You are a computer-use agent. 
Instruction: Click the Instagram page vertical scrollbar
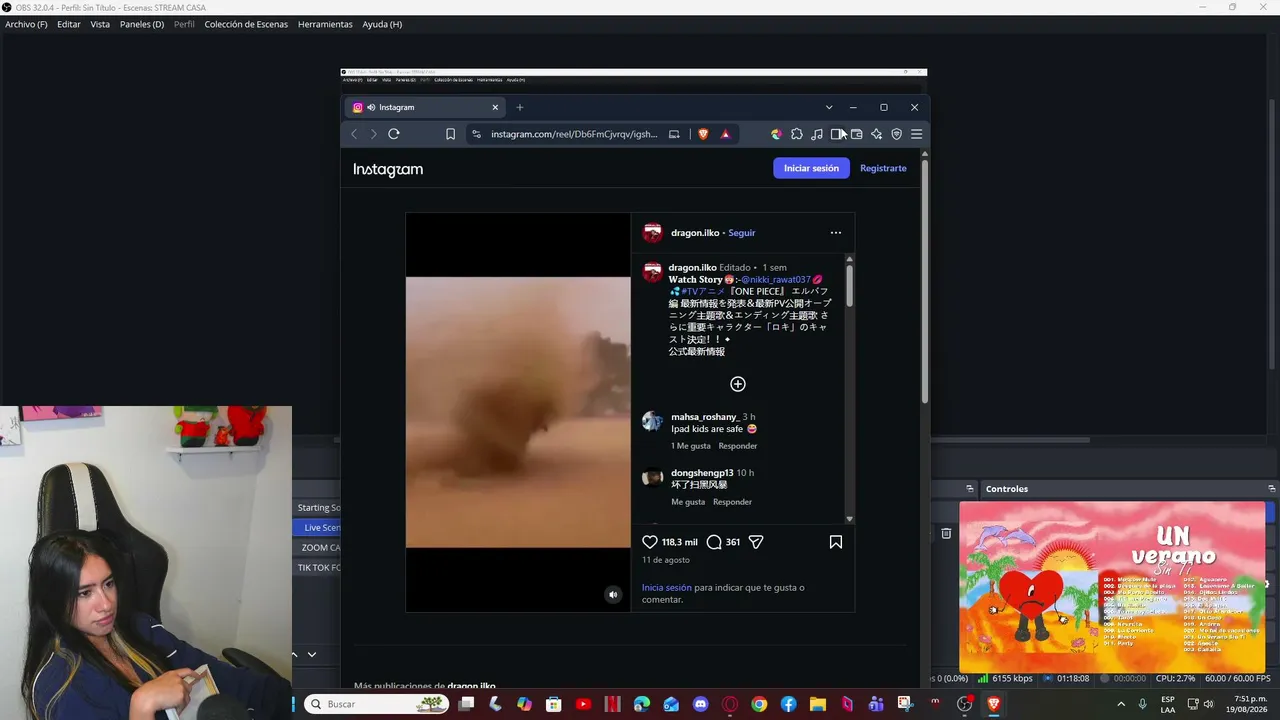pyautogui.click(x=924, y=280)
